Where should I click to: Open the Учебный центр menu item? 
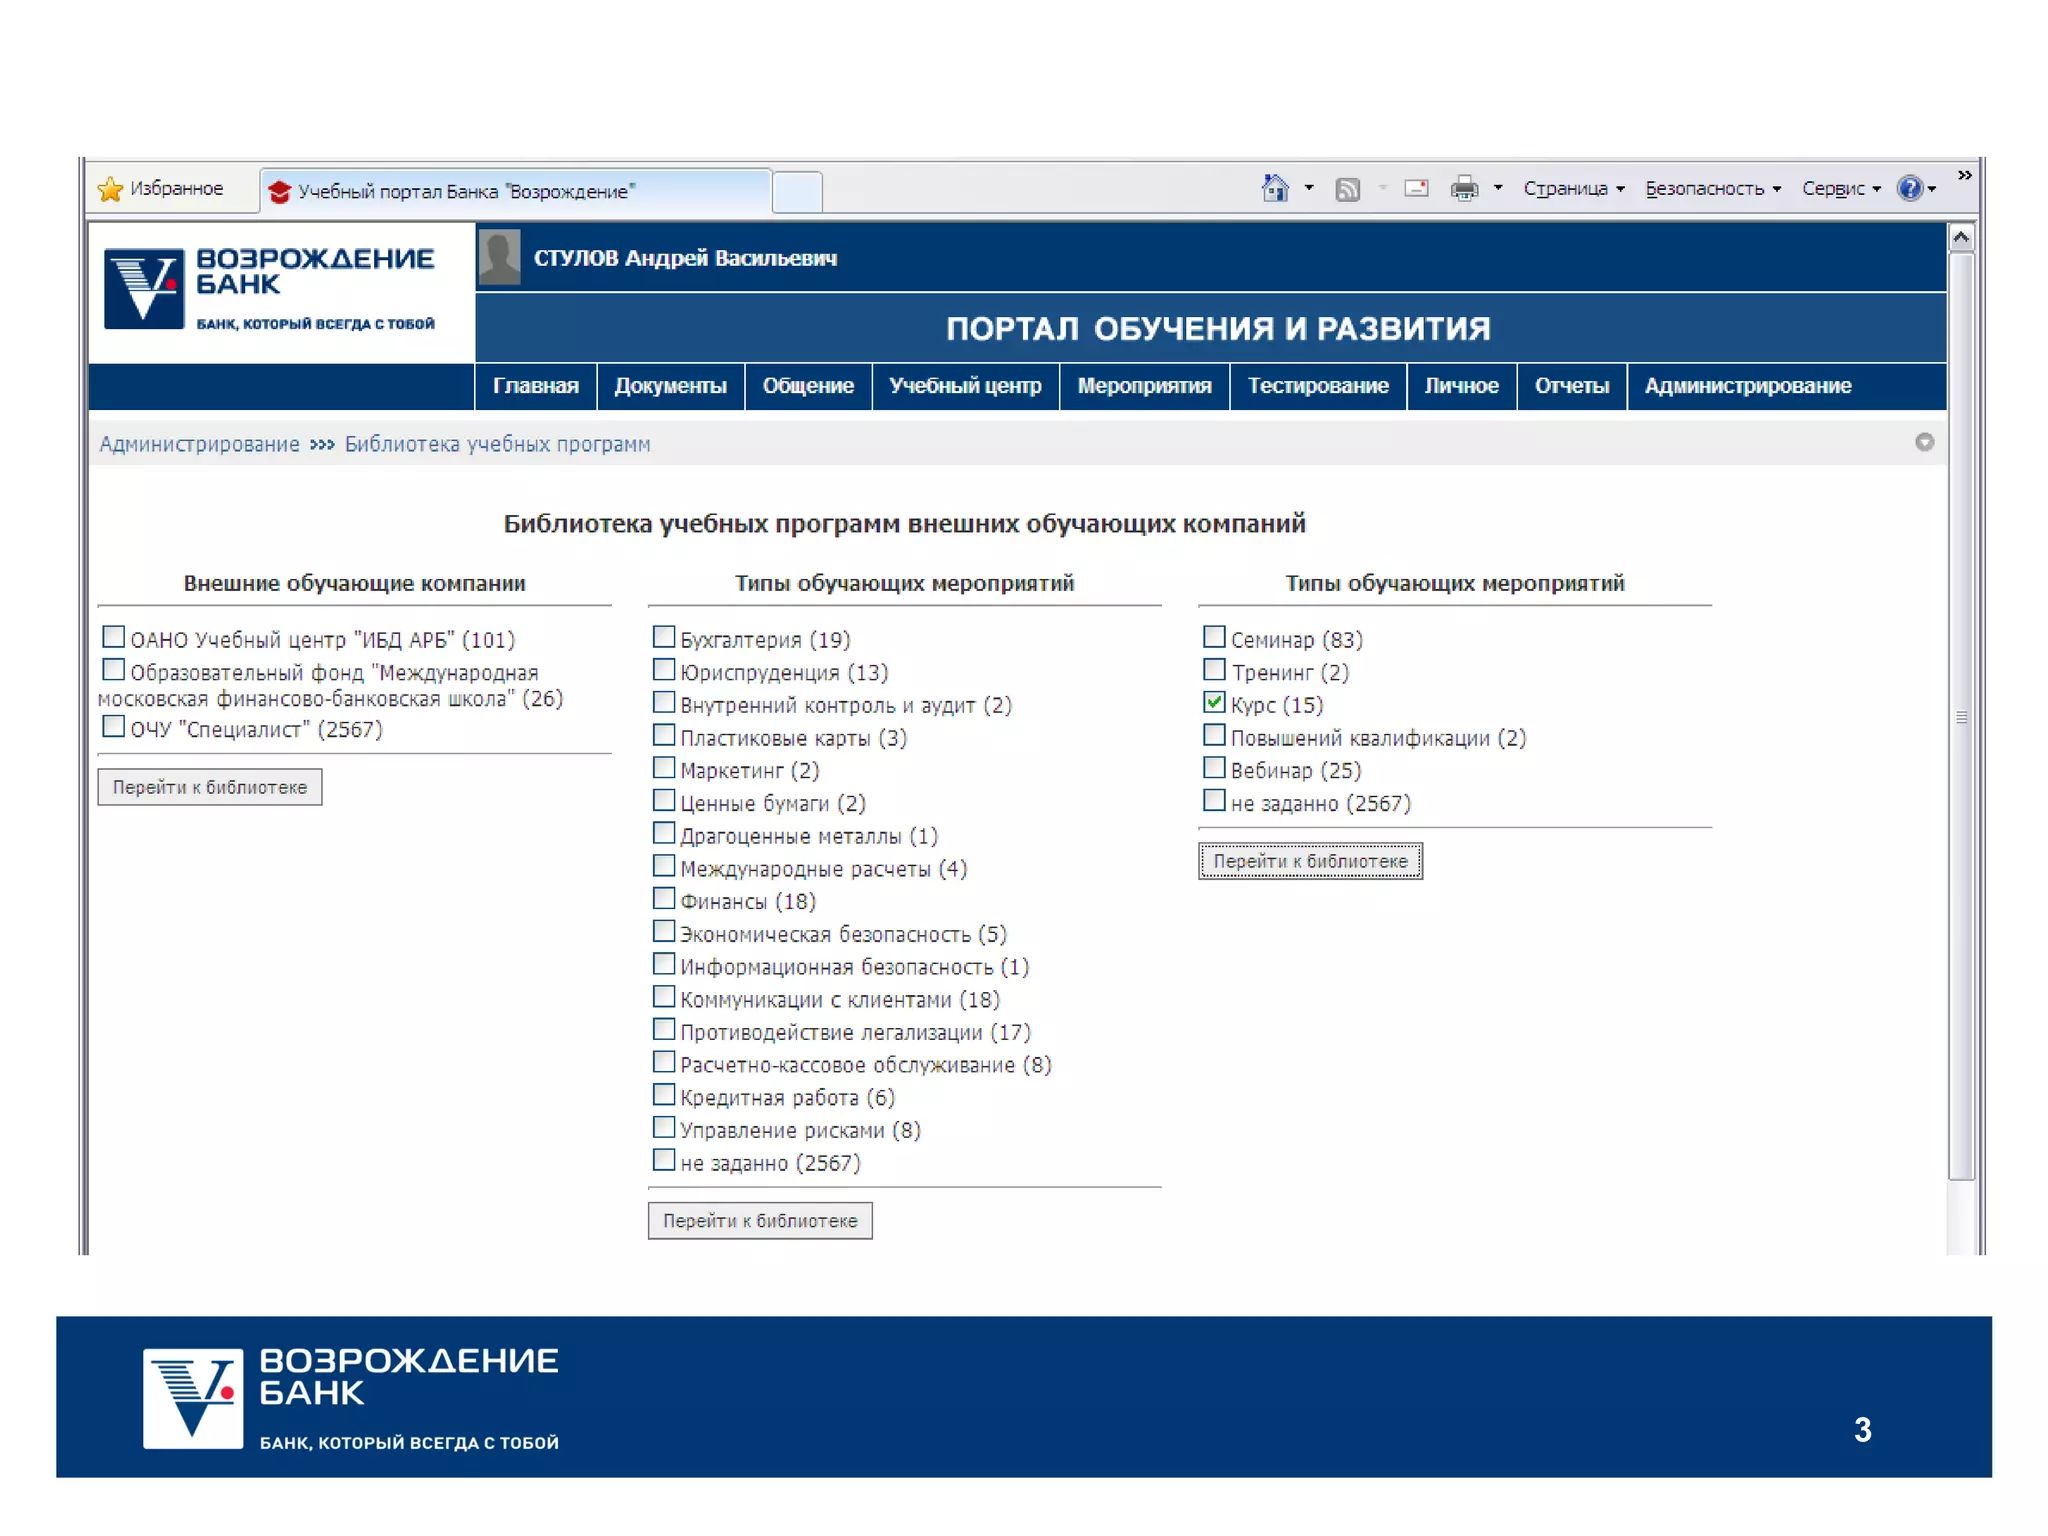pos(965,386)
